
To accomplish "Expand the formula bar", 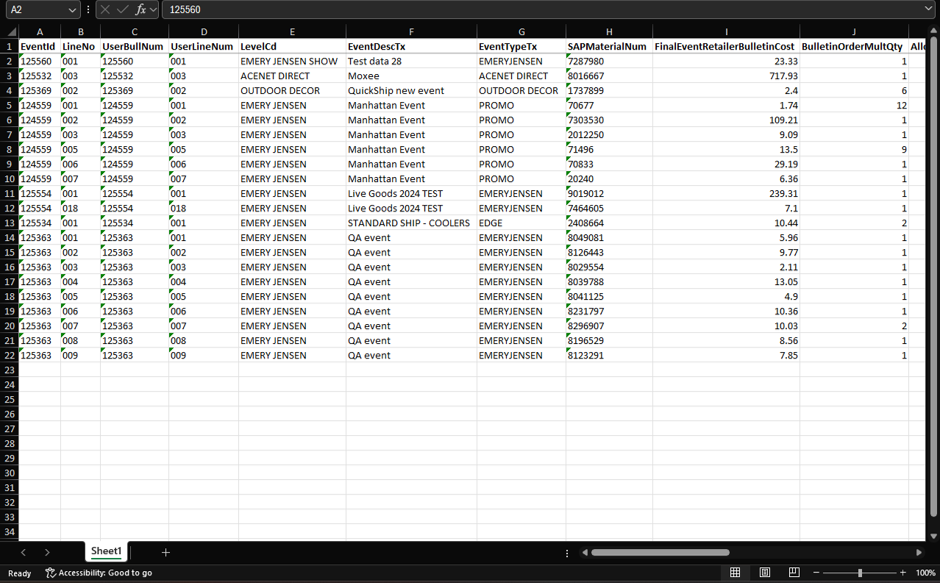I will [929, 9].
